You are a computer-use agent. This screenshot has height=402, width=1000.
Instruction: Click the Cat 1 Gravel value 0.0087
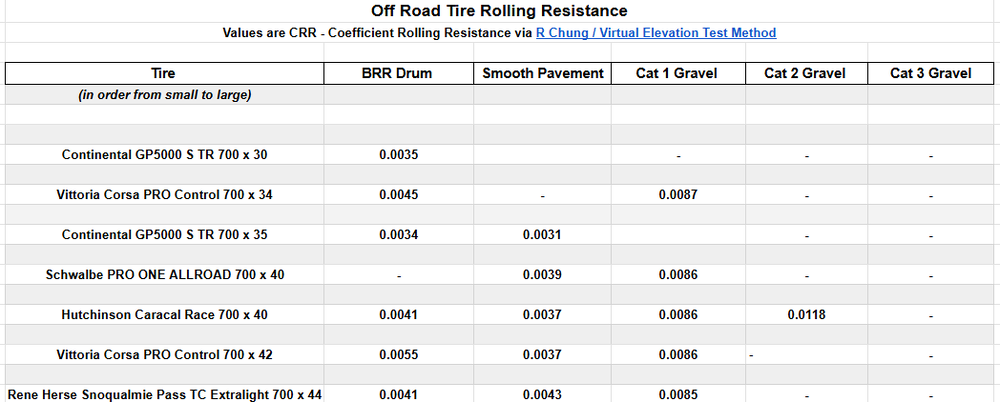678,195
